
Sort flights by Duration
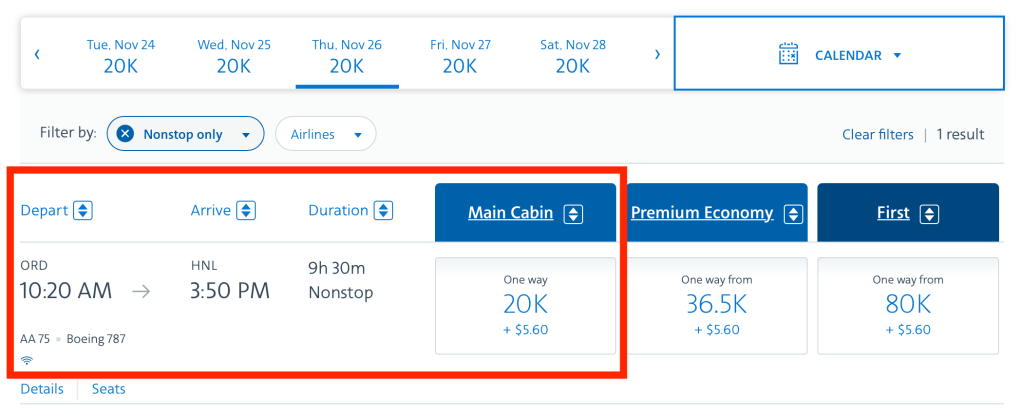pos(383,211)
